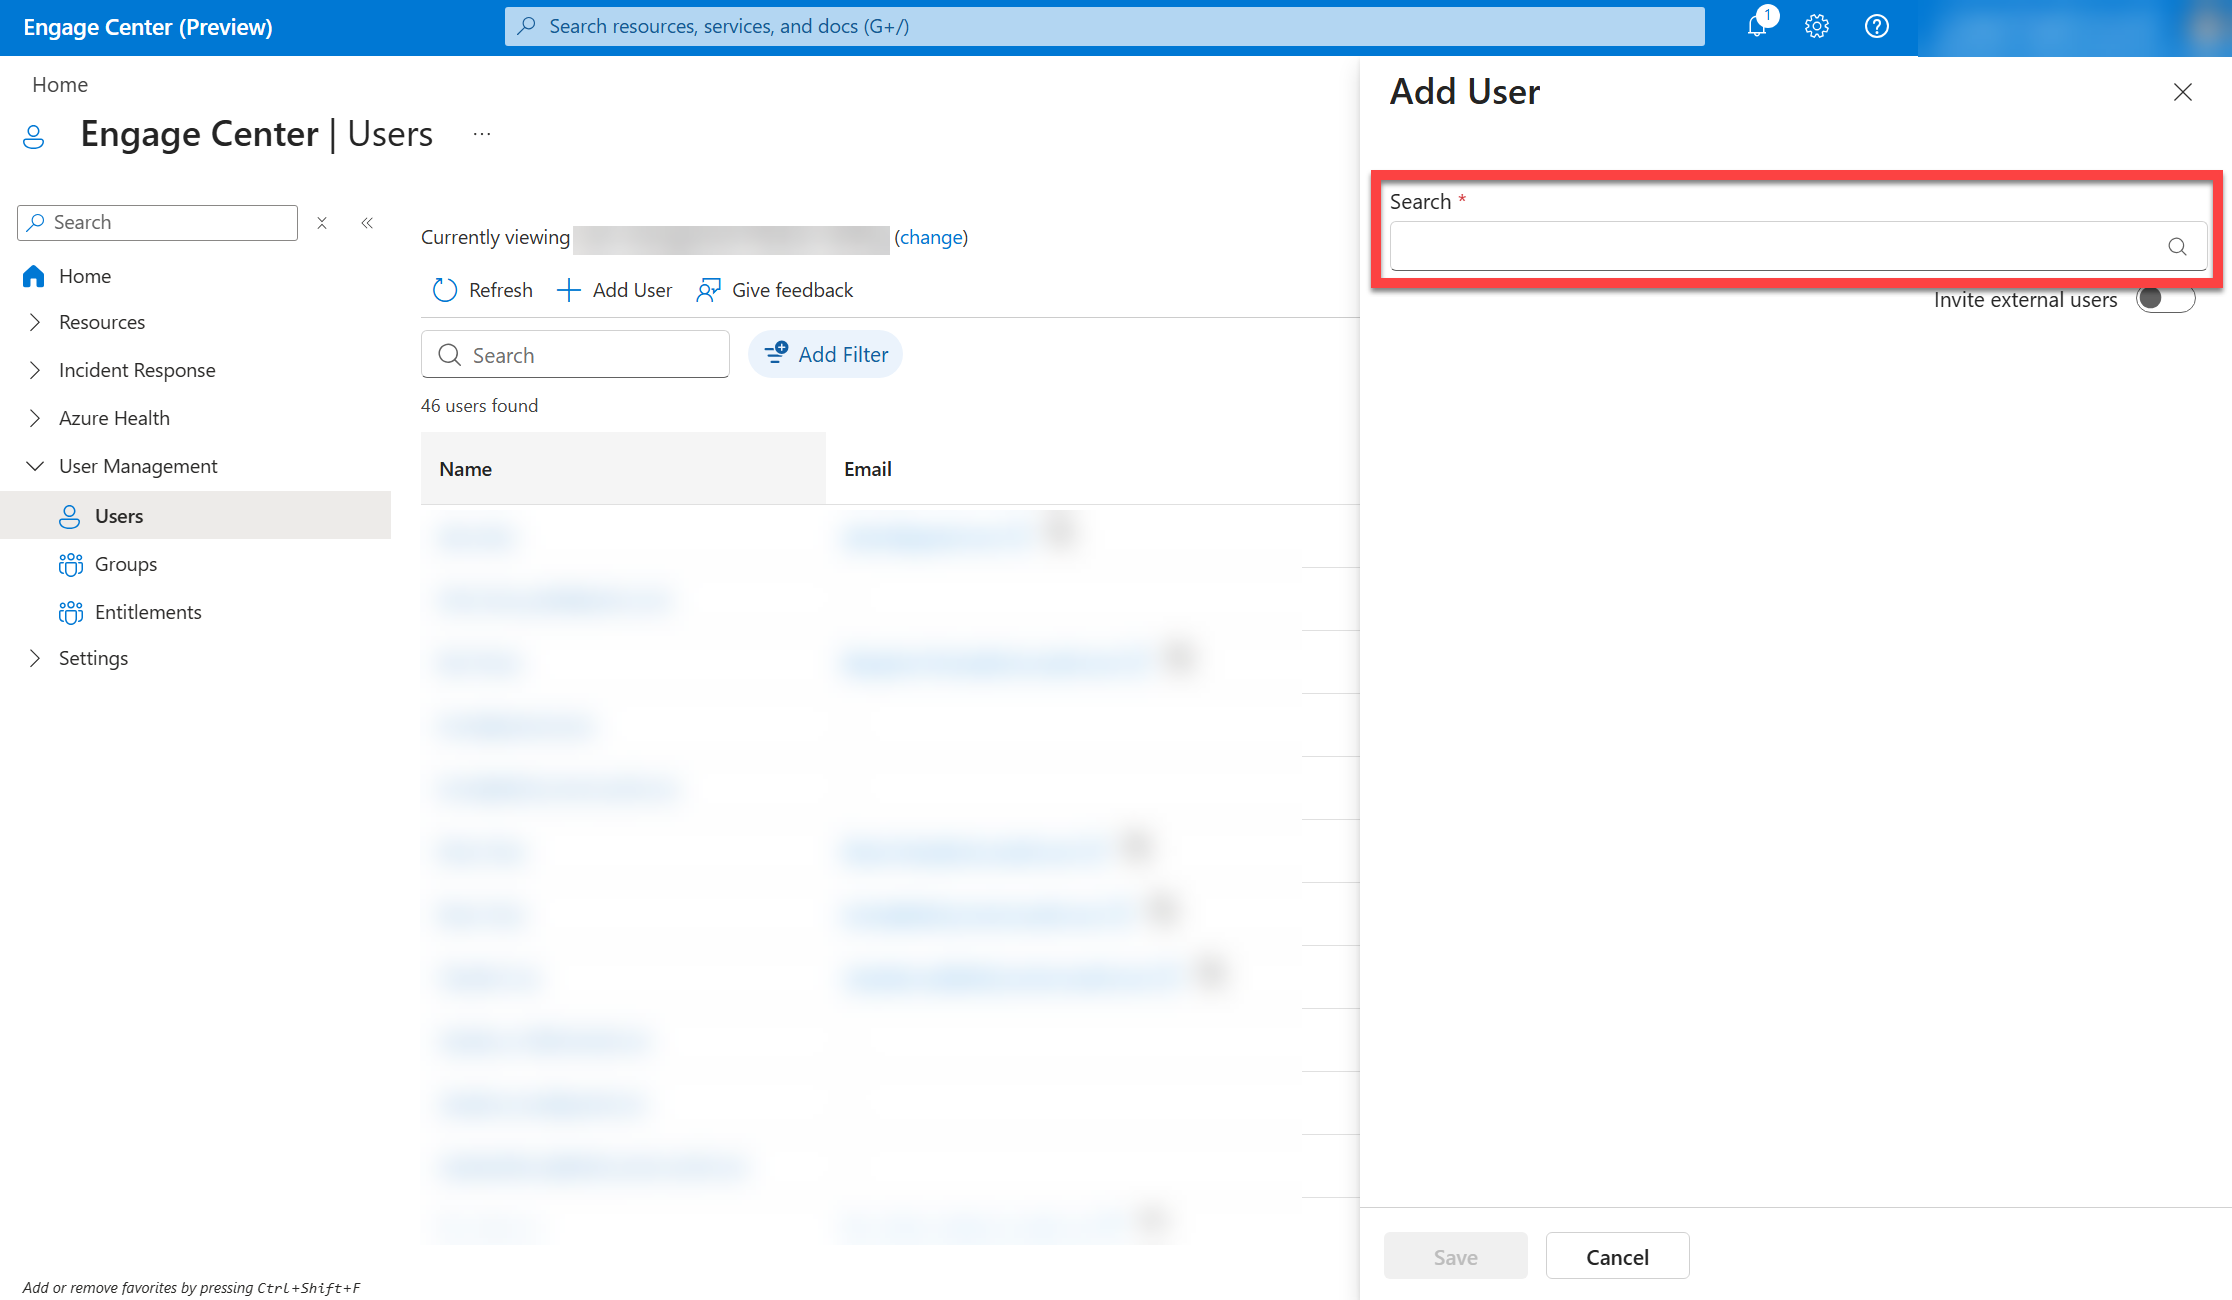Sort by the Name column header
2232x1300 pixels.
(623, 468)
